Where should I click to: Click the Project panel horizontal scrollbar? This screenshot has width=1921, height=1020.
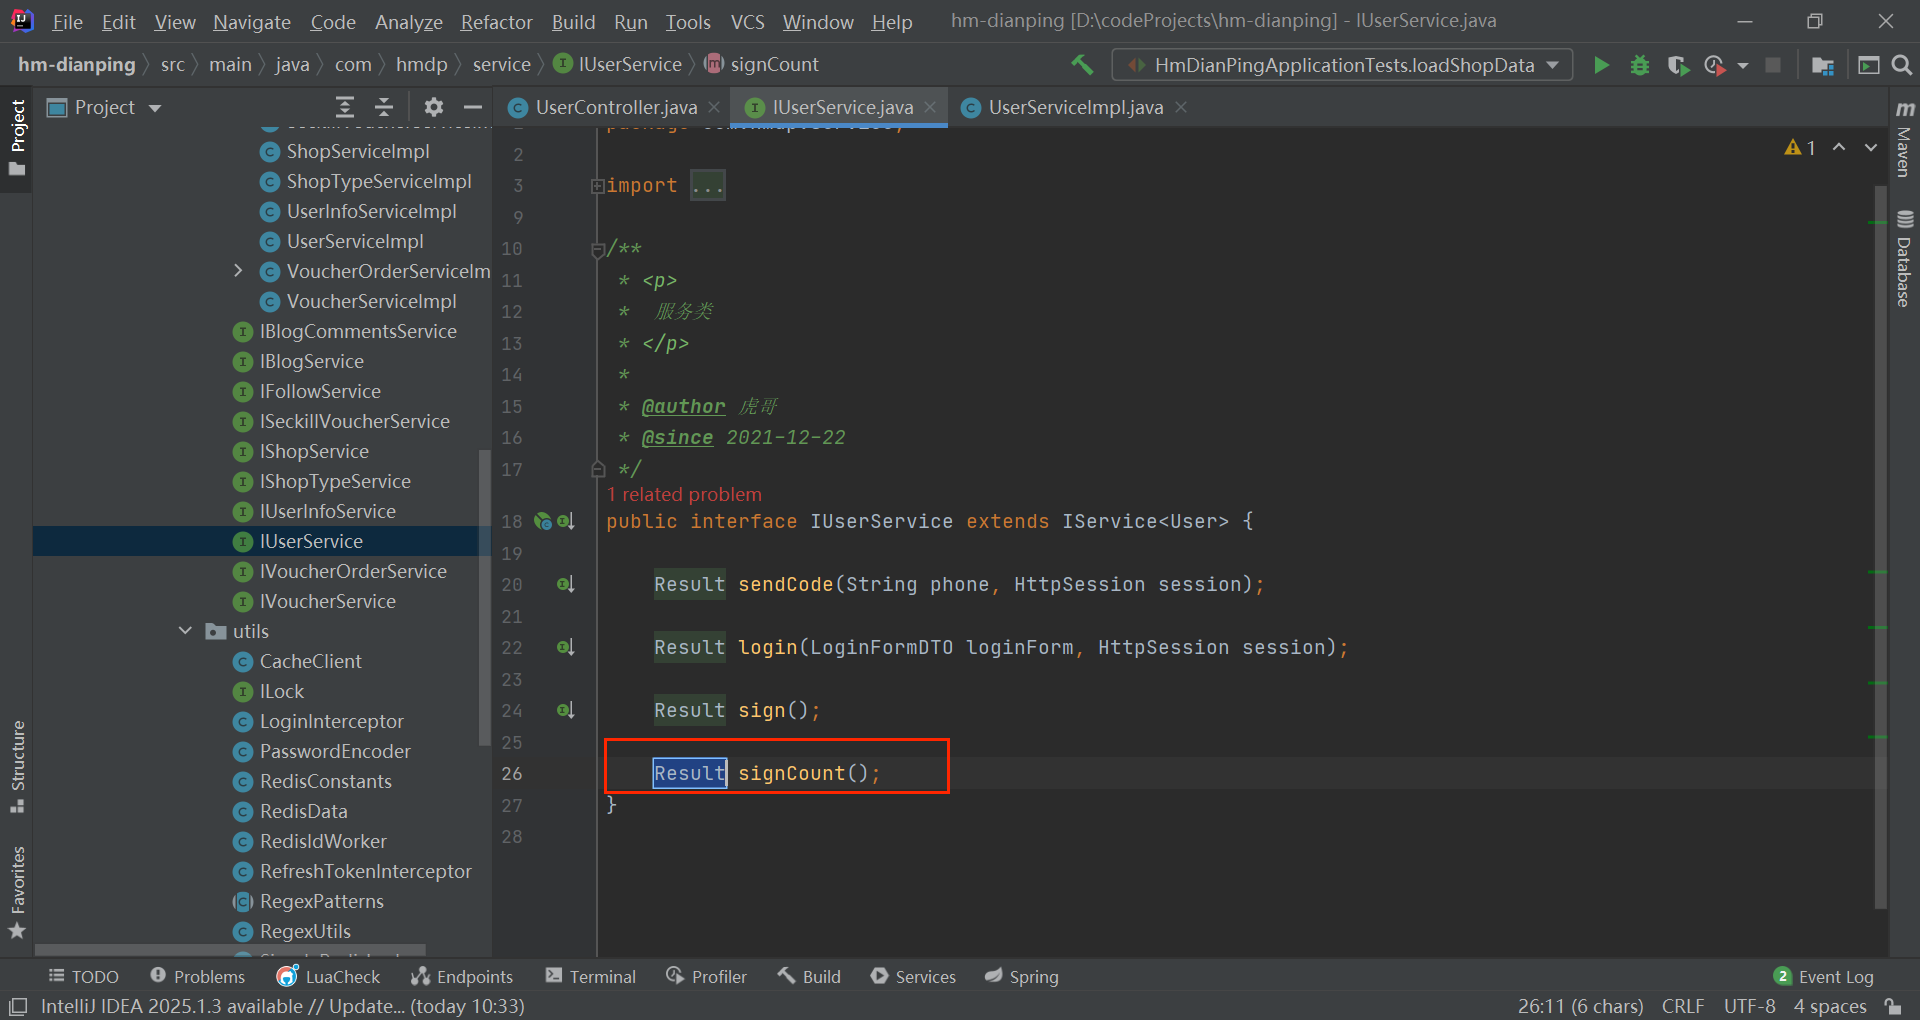tap(230, 950)
